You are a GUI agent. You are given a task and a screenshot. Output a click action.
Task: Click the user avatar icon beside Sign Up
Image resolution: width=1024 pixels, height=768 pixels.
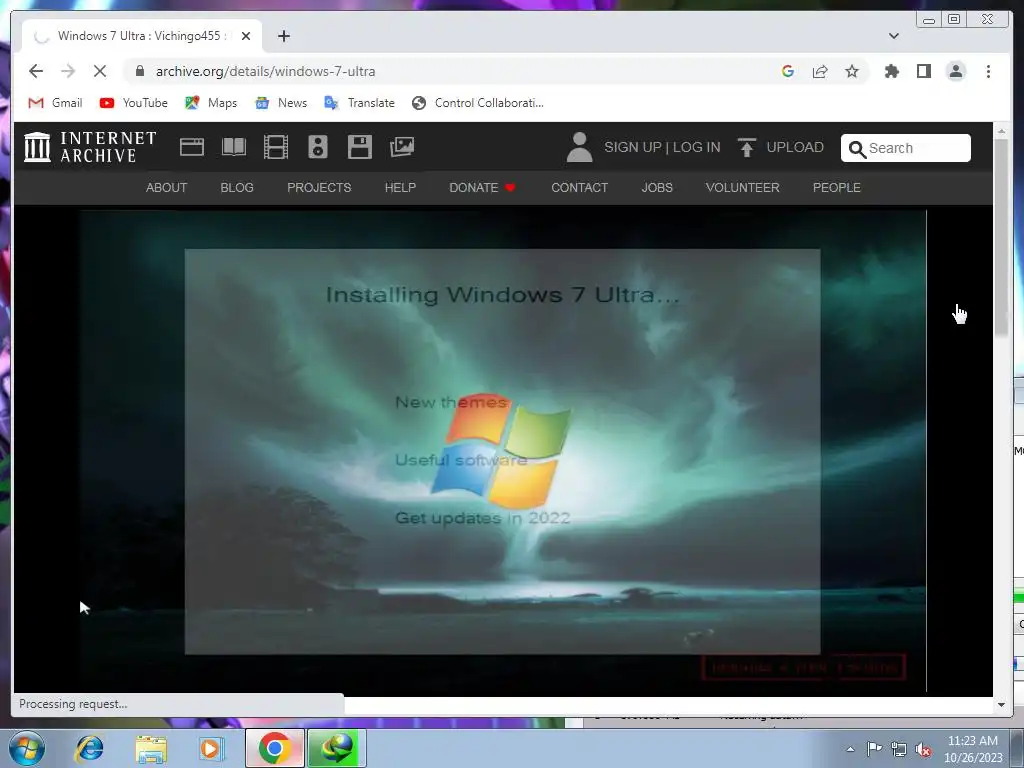click(579, 147)
